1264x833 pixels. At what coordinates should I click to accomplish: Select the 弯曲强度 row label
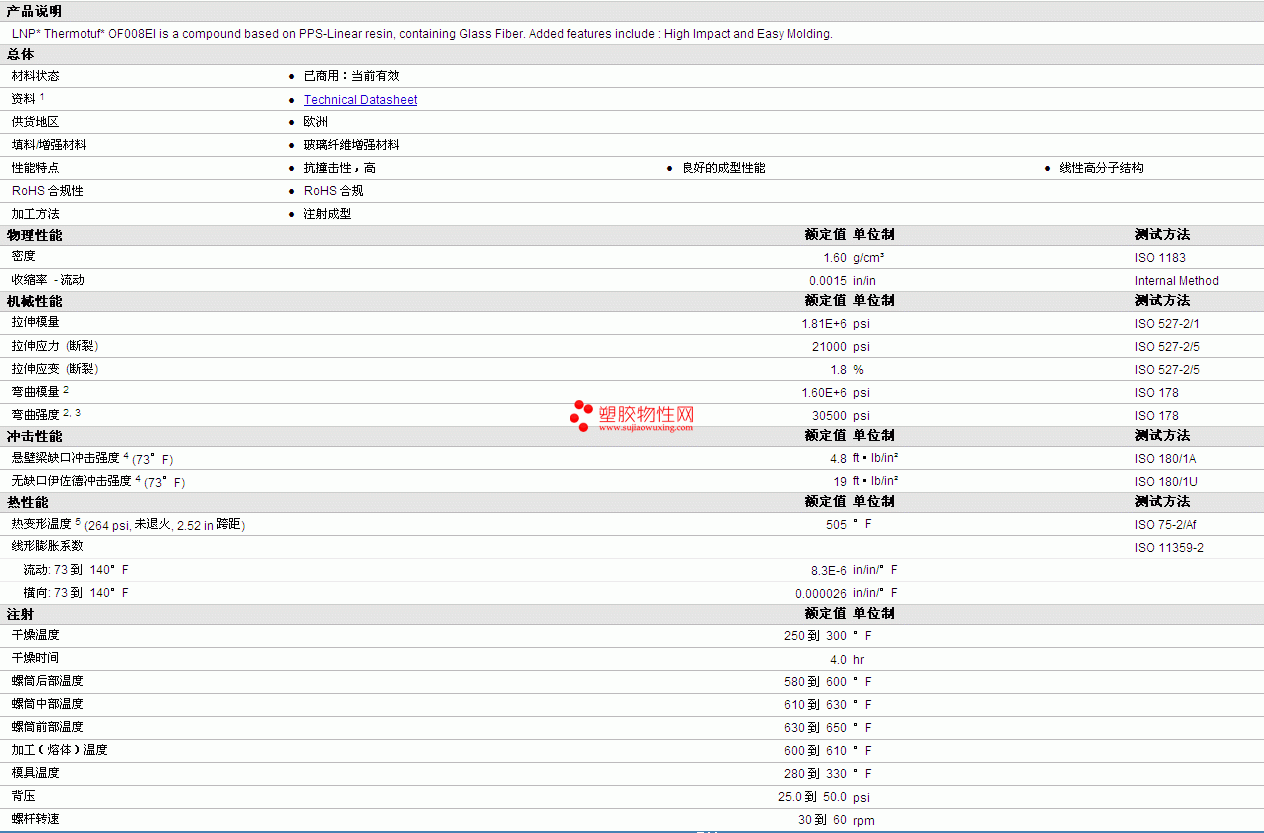[36, 415]
